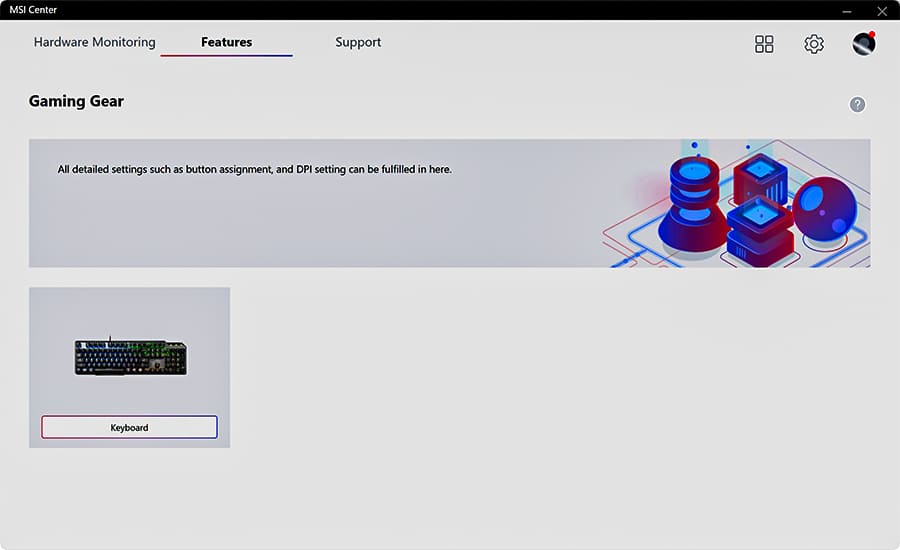Click the gaming keyboard product image
Viewport: 900px width, 550px height.
tap(130, 356)
